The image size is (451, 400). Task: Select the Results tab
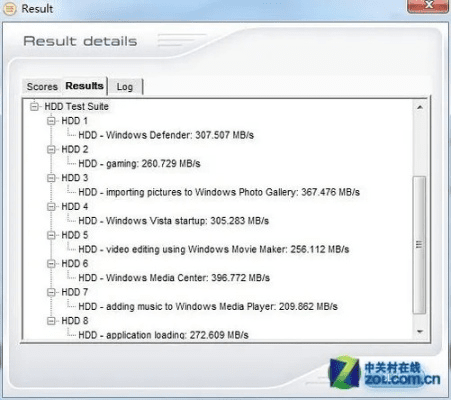tap(85, 86)
